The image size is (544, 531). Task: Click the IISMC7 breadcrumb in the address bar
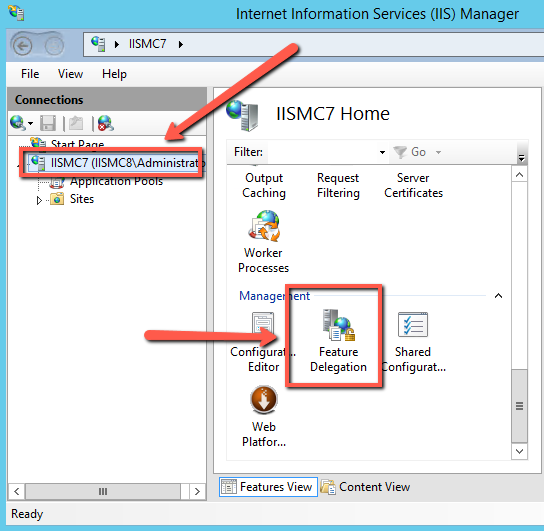(x=147, y=44)
